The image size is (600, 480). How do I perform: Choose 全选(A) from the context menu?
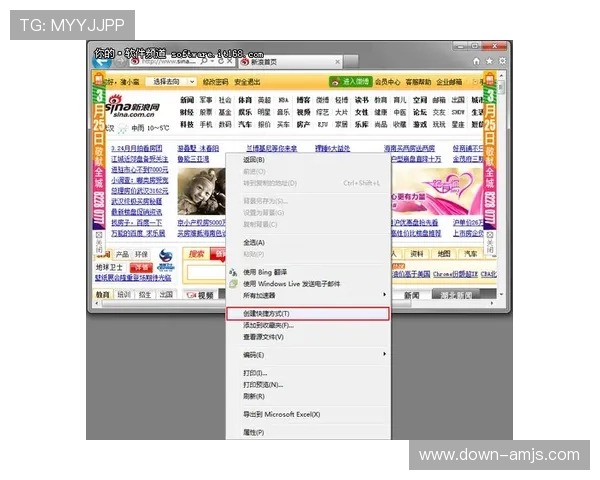tap(308, 243)
